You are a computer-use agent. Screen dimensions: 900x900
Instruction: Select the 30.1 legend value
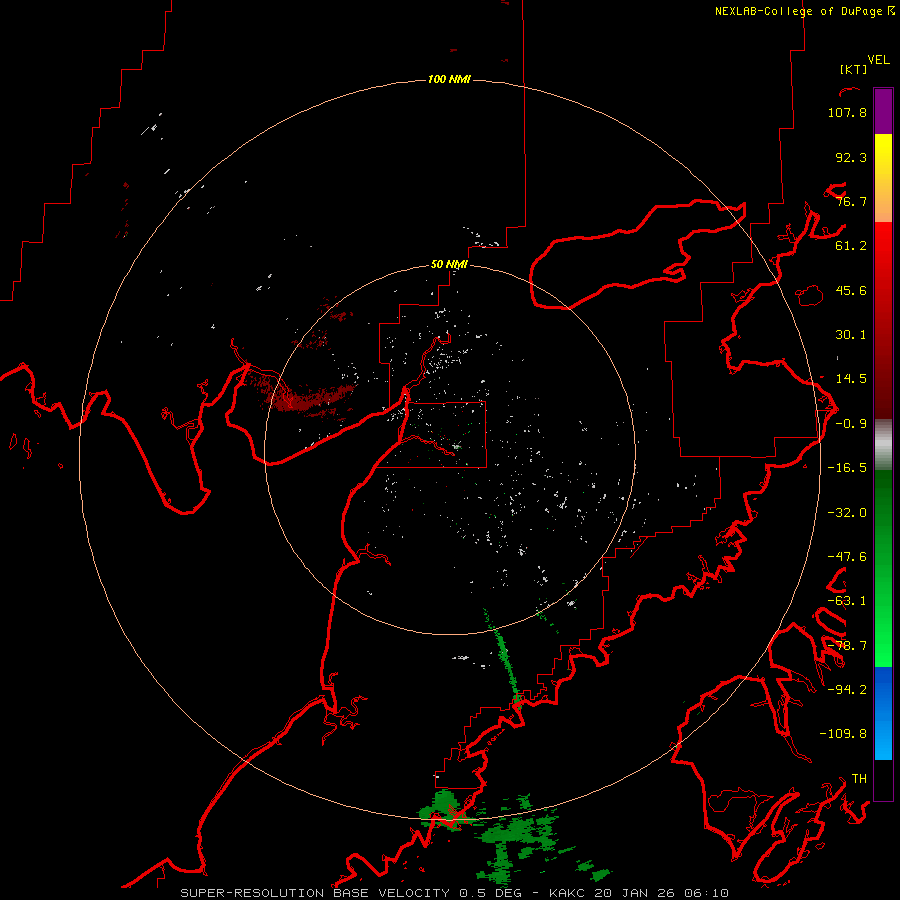coord(851,335)
